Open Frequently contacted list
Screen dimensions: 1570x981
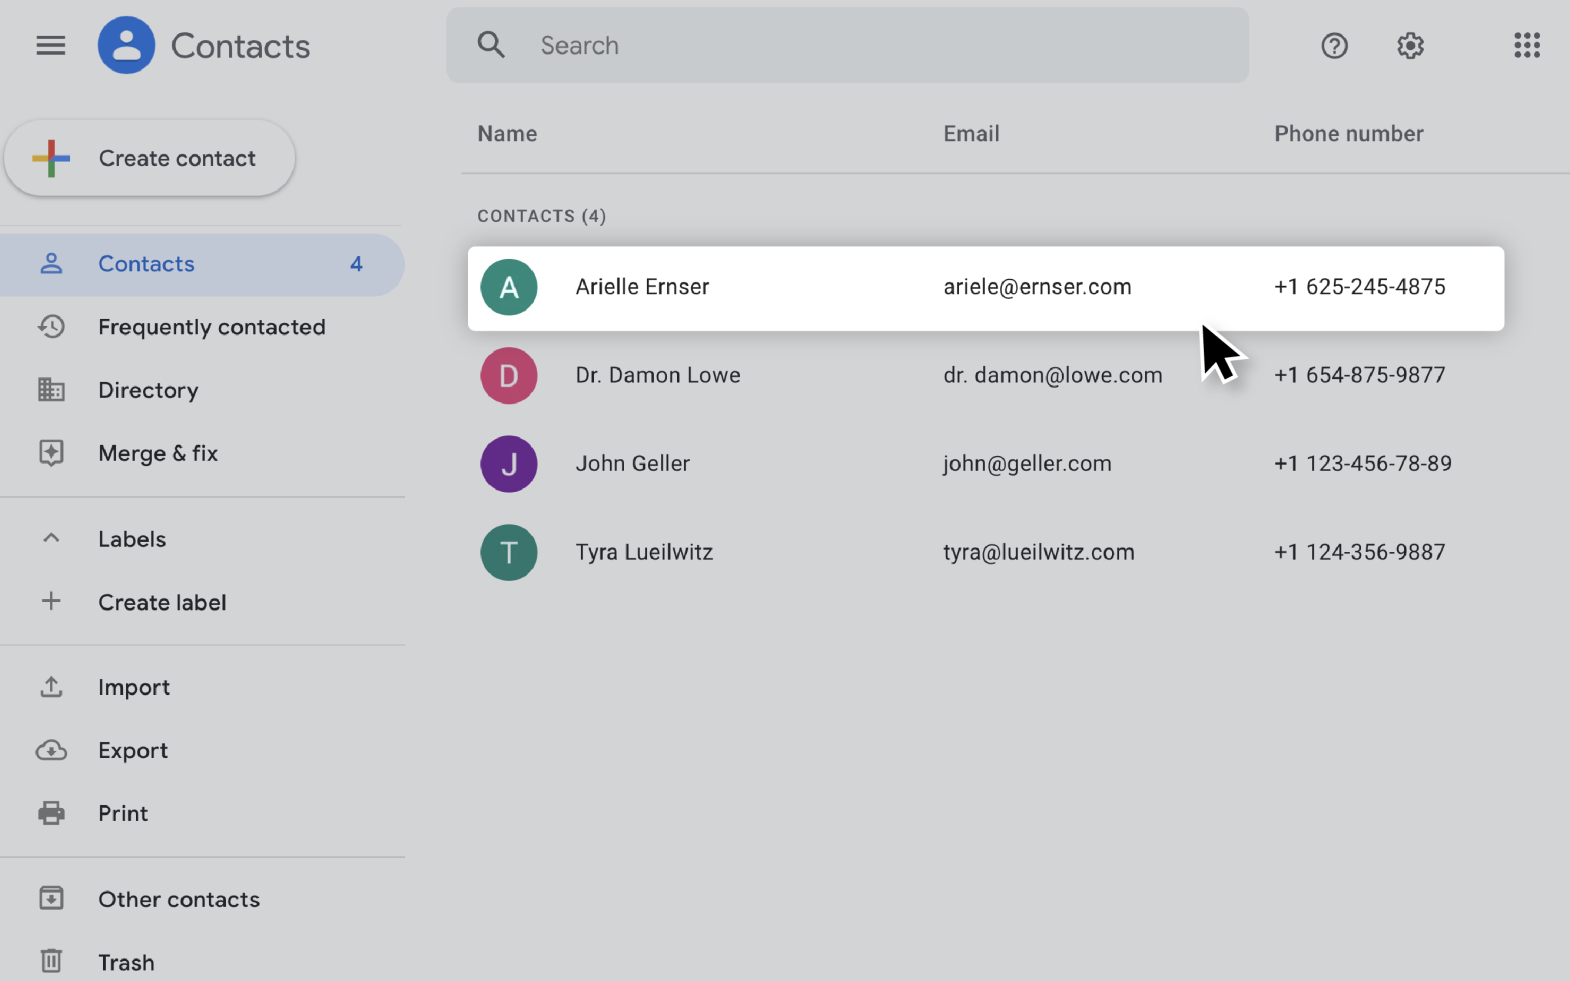tap(211, 327)
